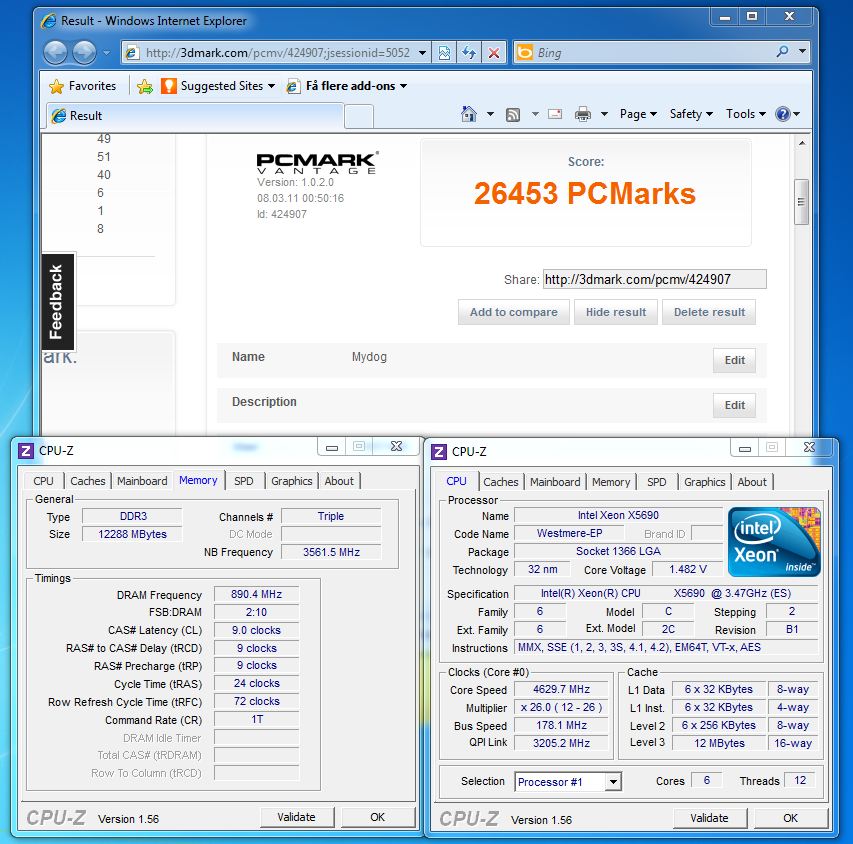Switch to Caches tab in left CPU-Z window
Screen dimensions: 853x844
(x=88, y=481)
